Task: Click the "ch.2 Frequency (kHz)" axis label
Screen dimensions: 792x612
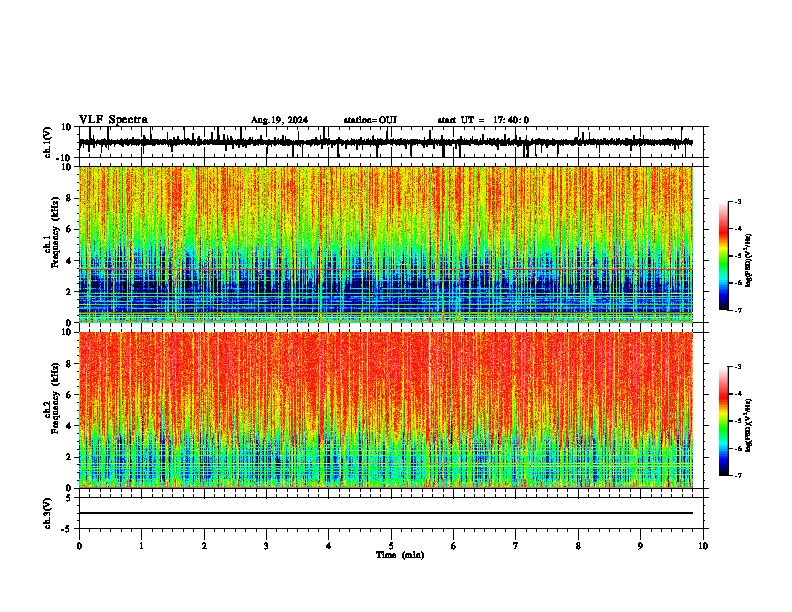Action: tap(52, 398)
